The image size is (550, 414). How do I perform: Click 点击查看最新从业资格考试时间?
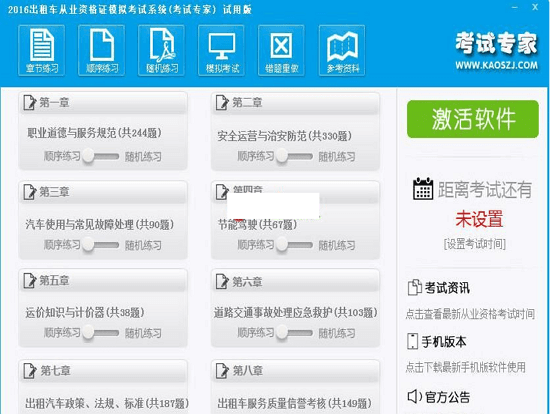[470, 314]
